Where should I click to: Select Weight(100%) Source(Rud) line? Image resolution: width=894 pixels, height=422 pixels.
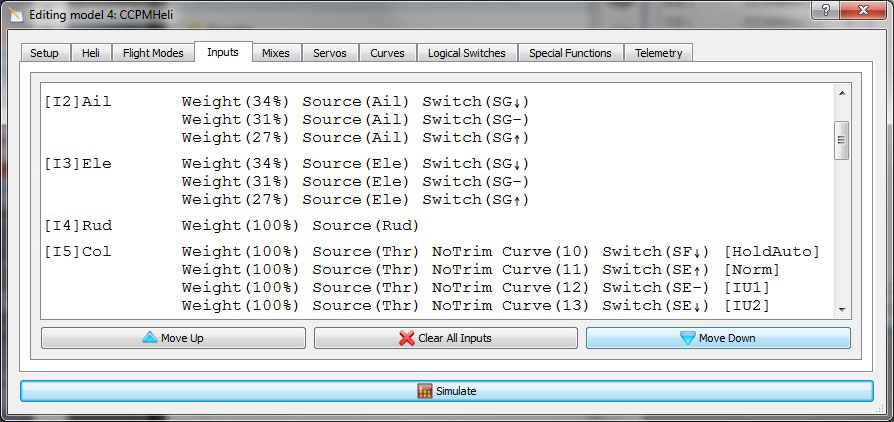[x=300, y=226]
